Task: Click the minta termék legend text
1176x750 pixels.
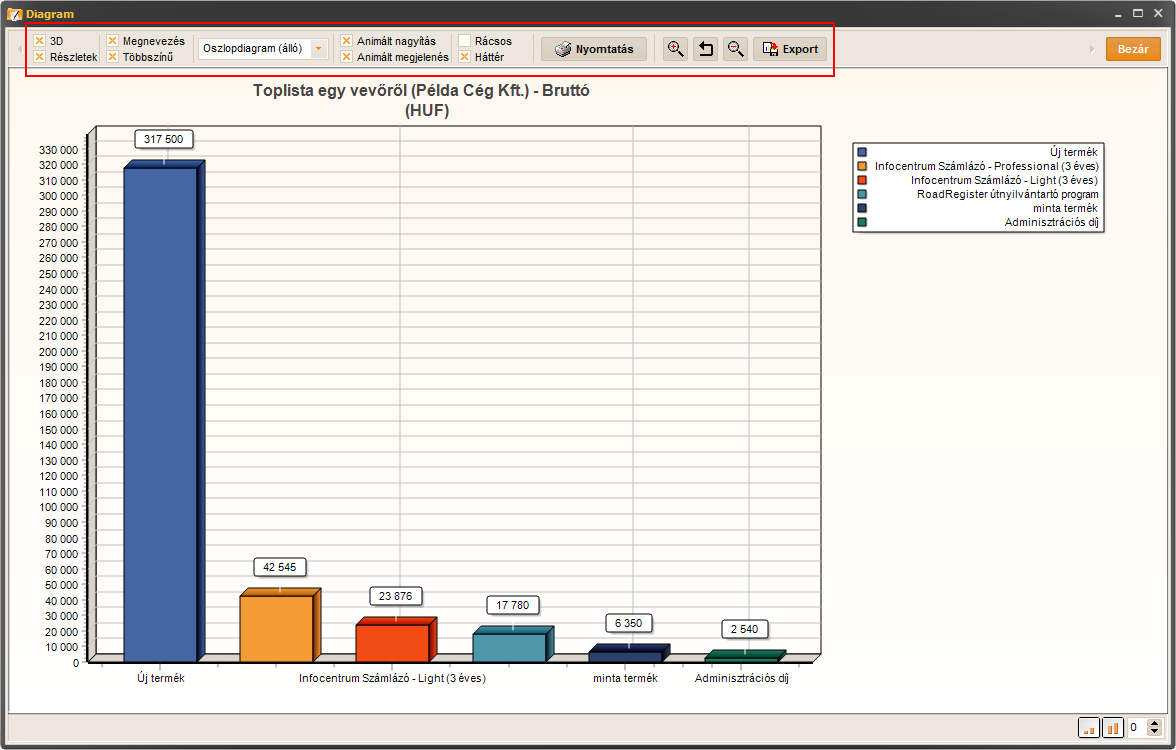Action: point(1065,208)
